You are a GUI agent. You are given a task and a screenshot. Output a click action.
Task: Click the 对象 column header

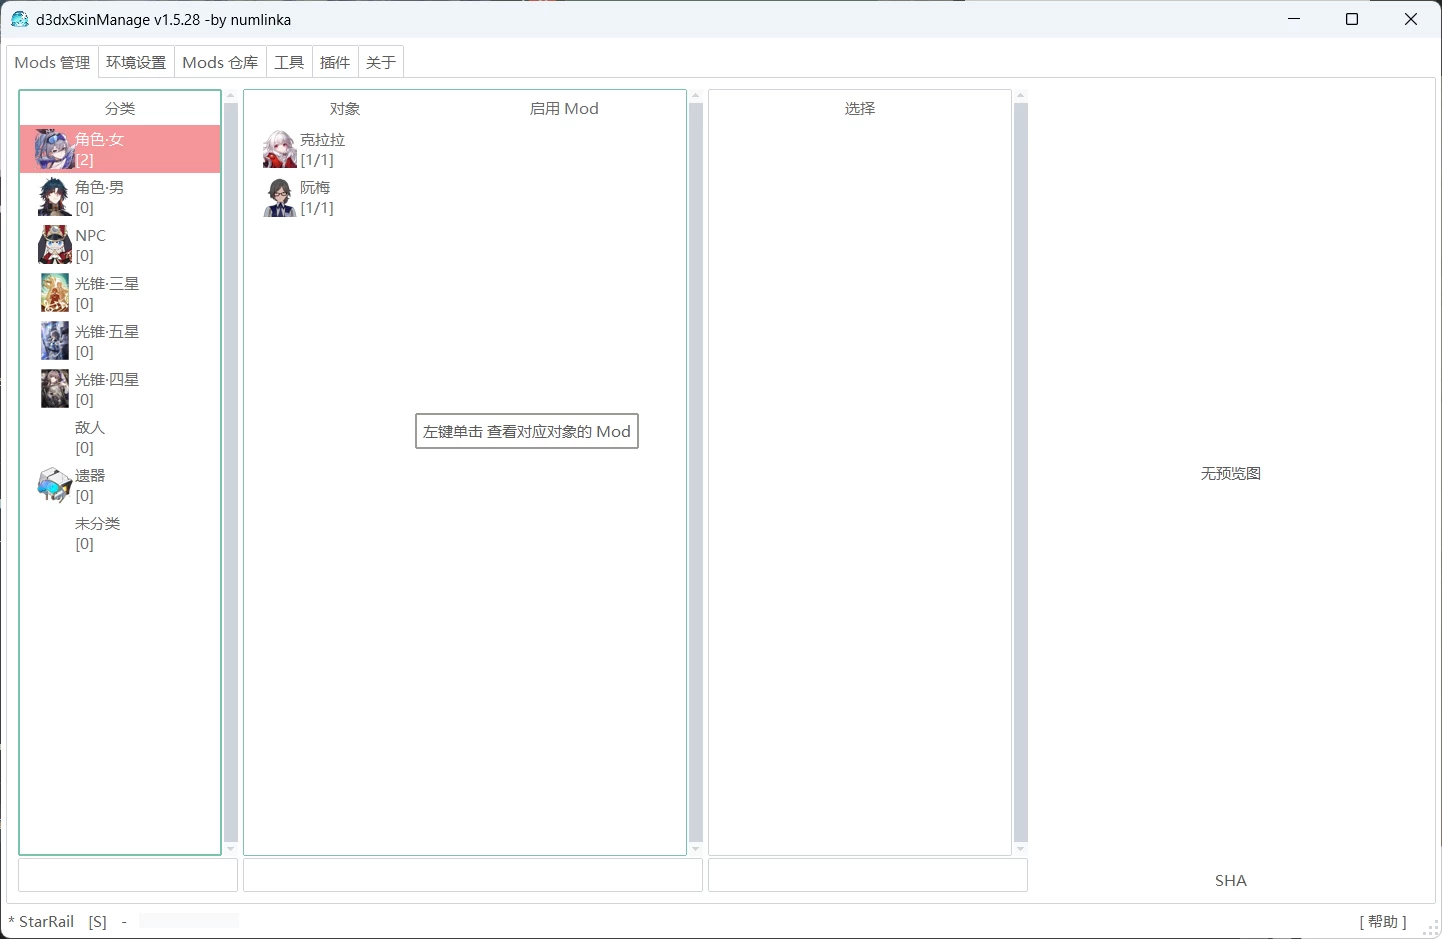(x=345, y=108)
